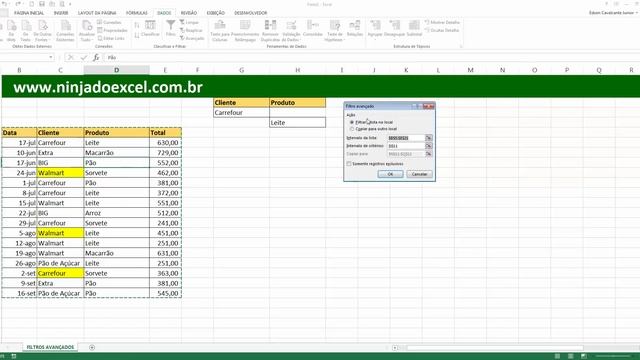Click Remover Duplicatas tool
The width and height of the screenshot is (640, 360).
270,31
